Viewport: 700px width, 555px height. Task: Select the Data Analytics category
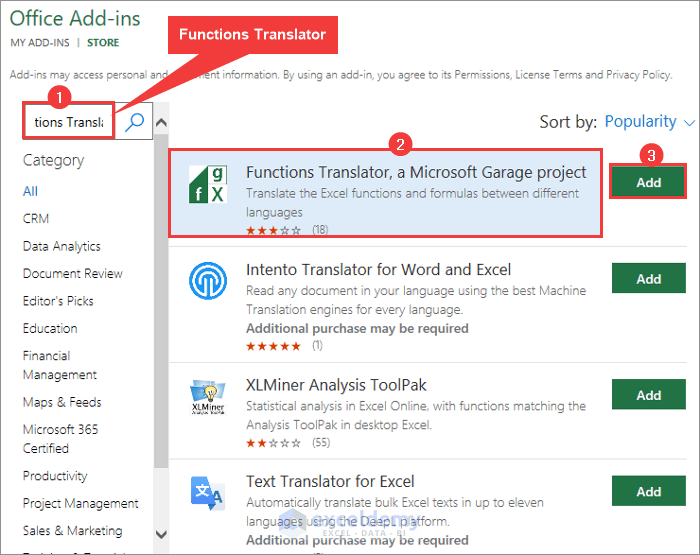[x=62, y=246]
